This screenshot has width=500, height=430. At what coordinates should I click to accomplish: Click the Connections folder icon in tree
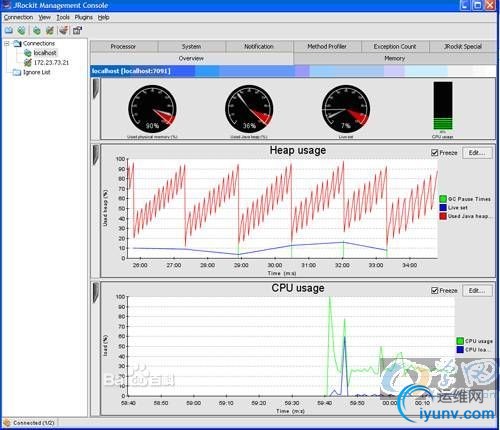(x=17, y=43)
